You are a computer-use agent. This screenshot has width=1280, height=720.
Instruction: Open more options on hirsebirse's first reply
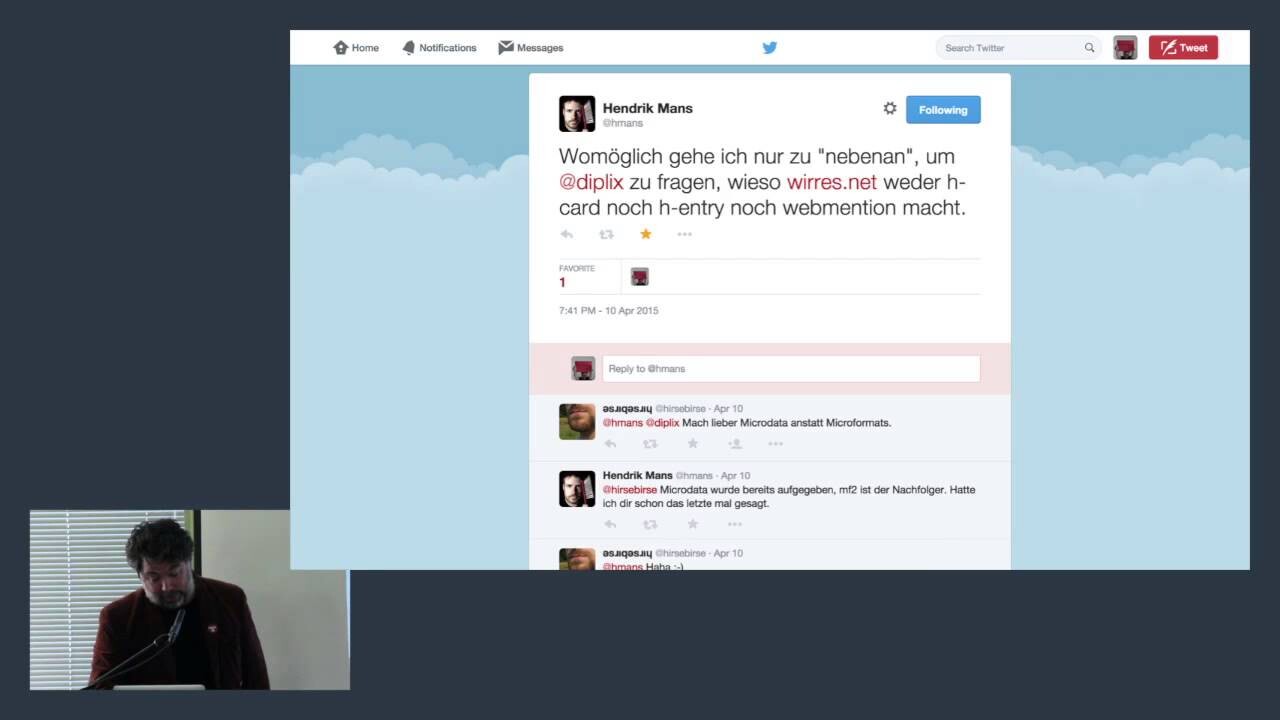pos(775,444)
